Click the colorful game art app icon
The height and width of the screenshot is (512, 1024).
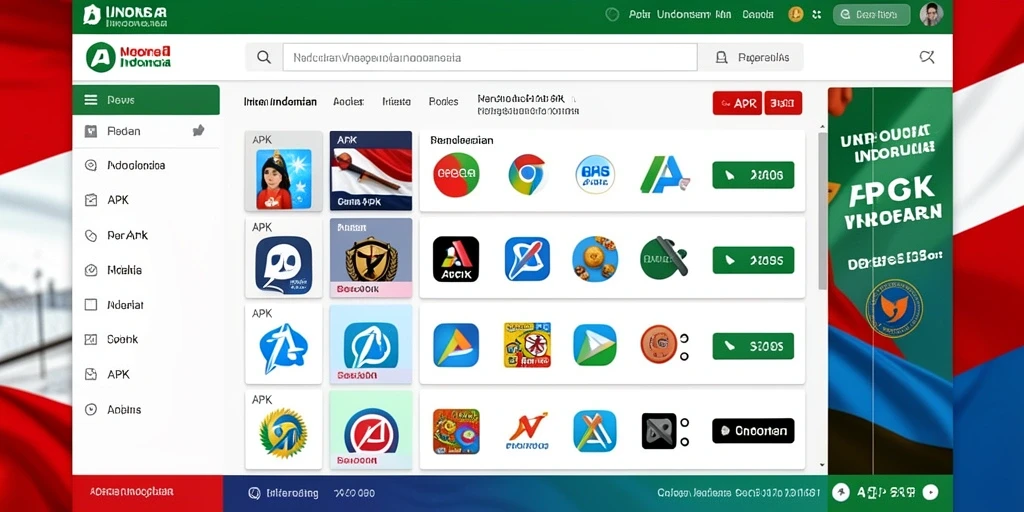pyautogui.click(x=456, y=431)
